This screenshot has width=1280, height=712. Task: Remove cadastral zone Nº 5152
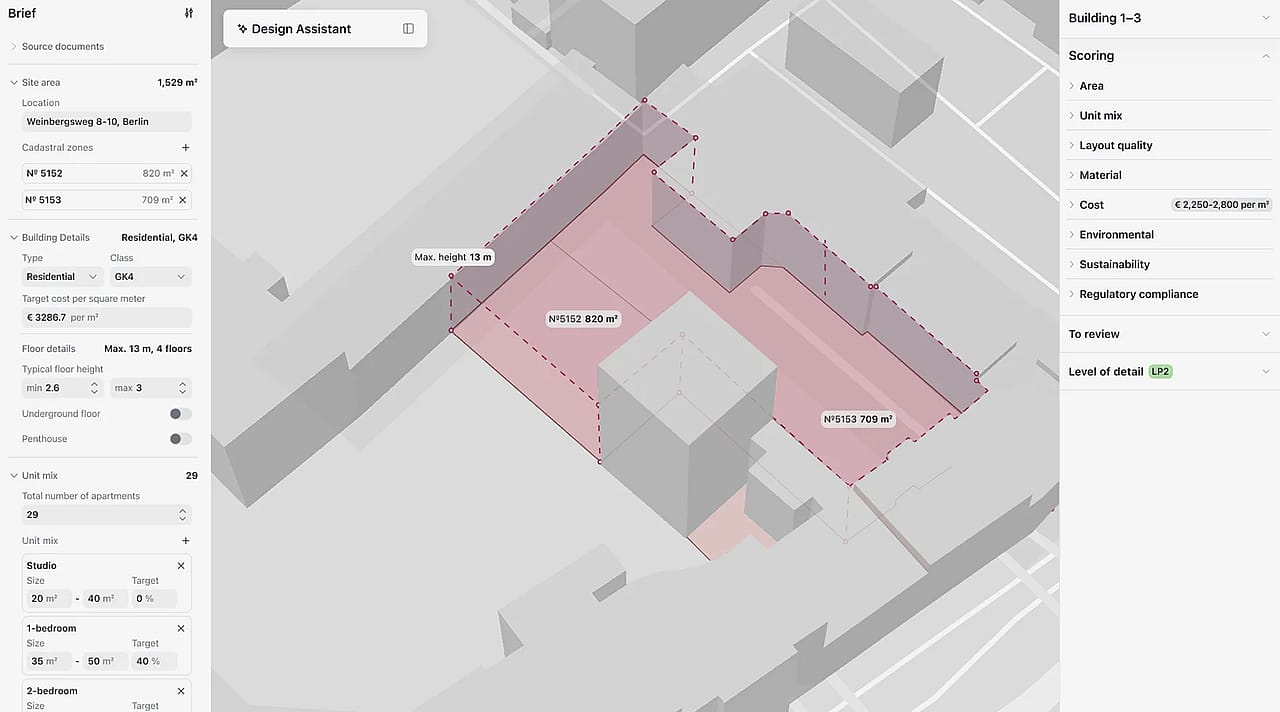[183, 174]
